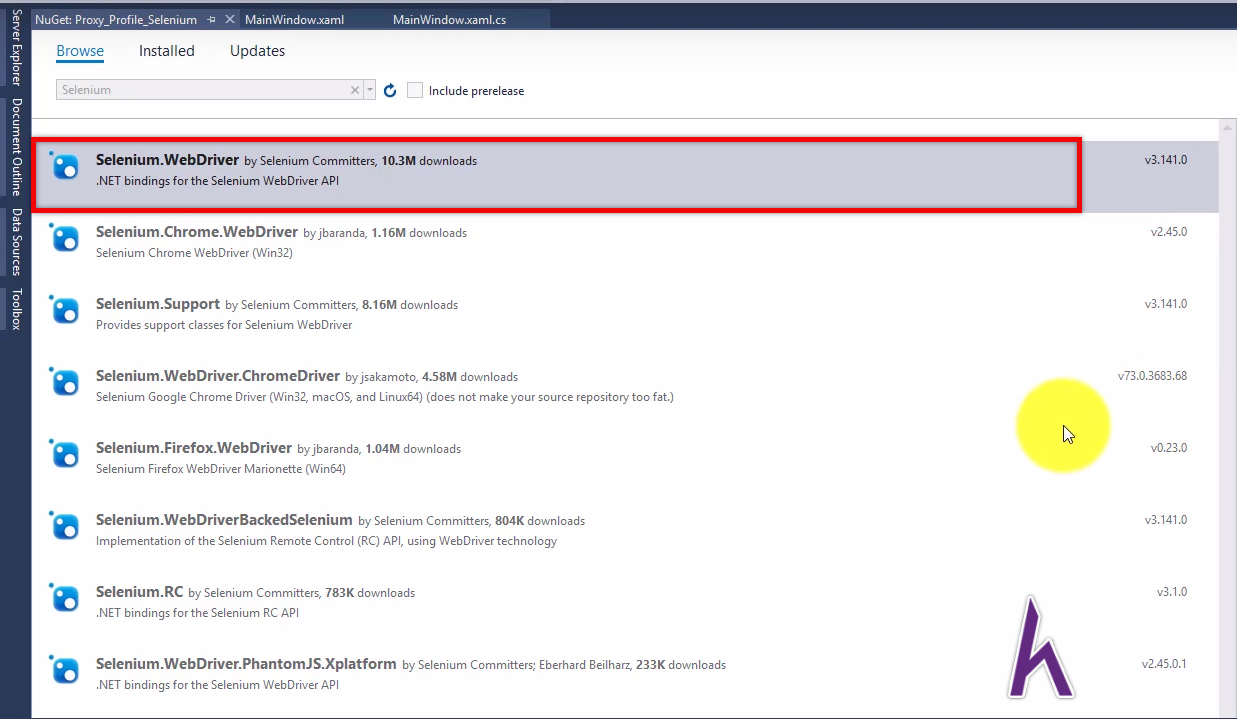Viewport: 1237px width, 719px height.
Task: Clear the Selenium search text
Action: point(354,90)
